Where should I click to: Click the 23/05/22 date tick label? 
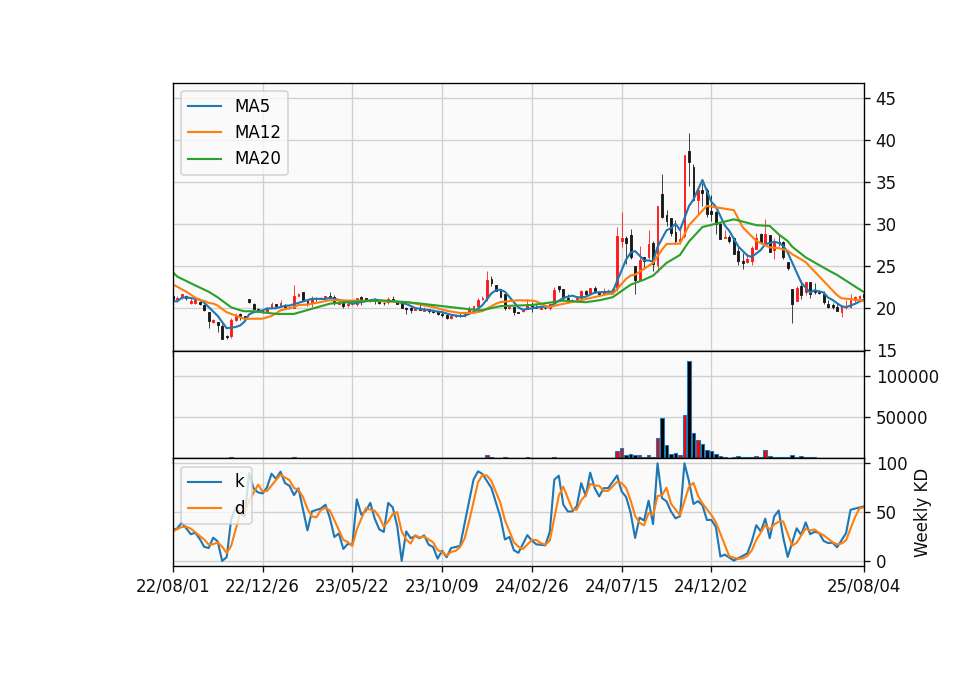(x=351, y=586)
